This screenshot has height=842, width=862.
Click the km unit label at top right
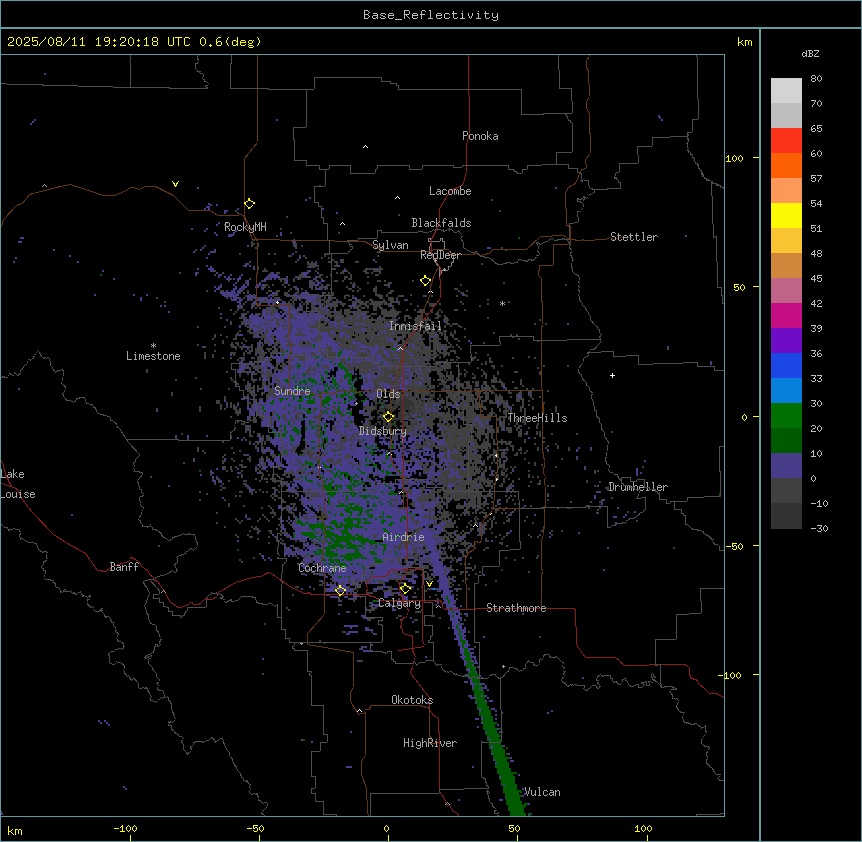point(744,42)
